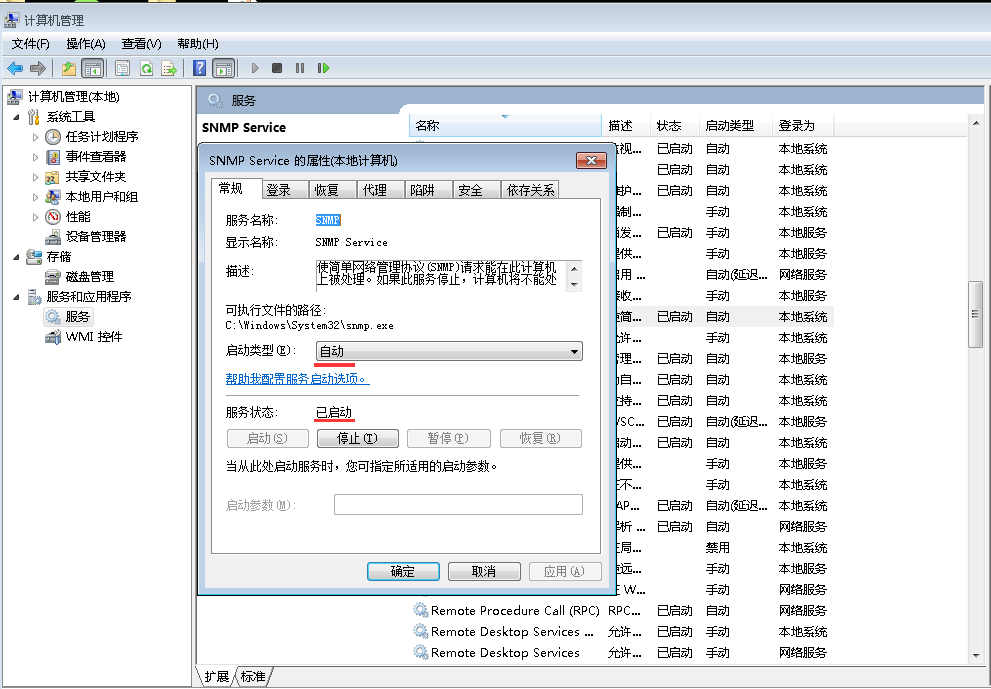Screen dimensions: 991x689
Task: Toggle the show/hide console tree toolbar icon
Action: [x=93, y=68]
